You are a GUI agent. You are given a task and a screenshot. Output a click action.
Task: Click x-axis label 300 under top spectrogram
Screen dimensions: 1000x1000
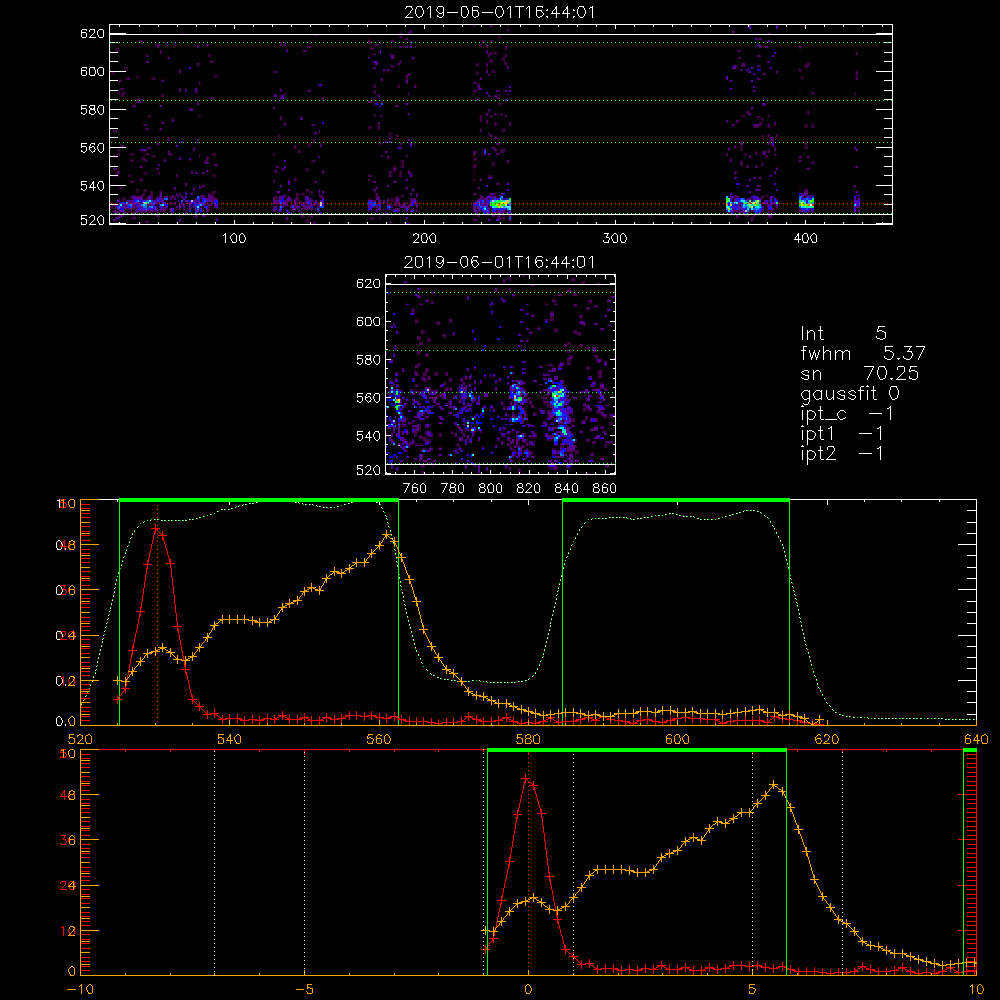pos(615,239)
